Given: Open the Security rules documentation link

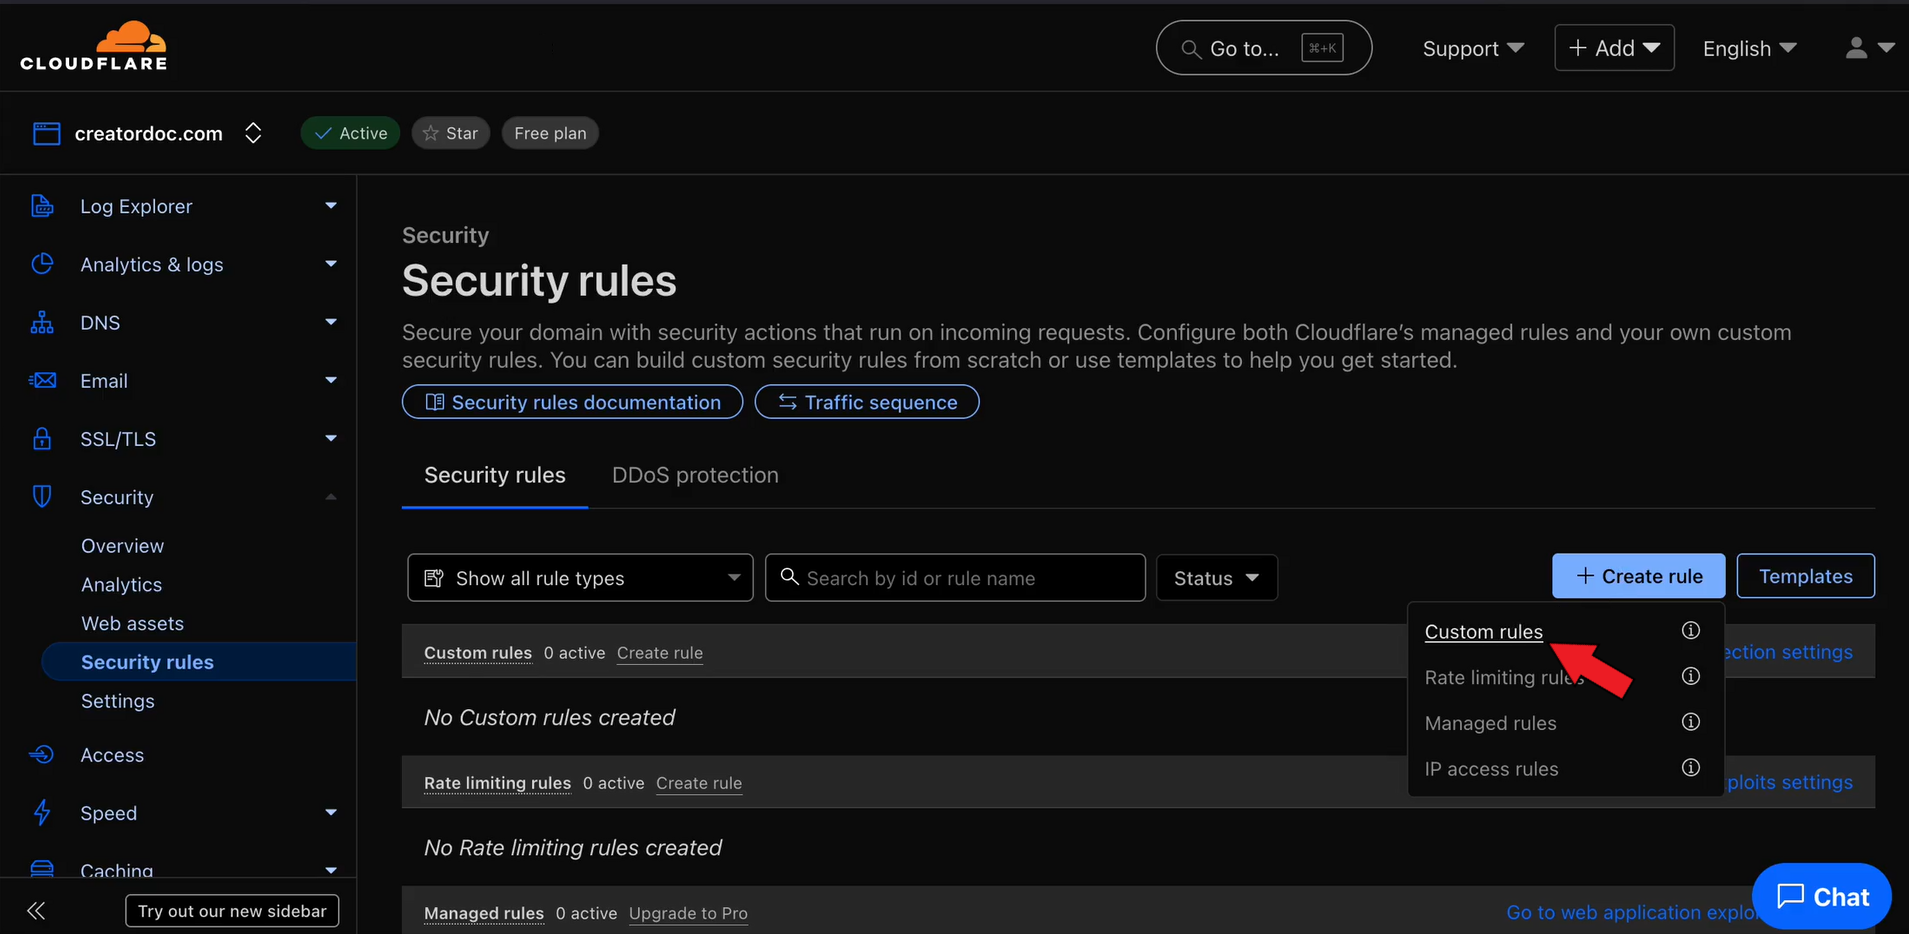Looking at the screenshot, I should coord(572,402).
